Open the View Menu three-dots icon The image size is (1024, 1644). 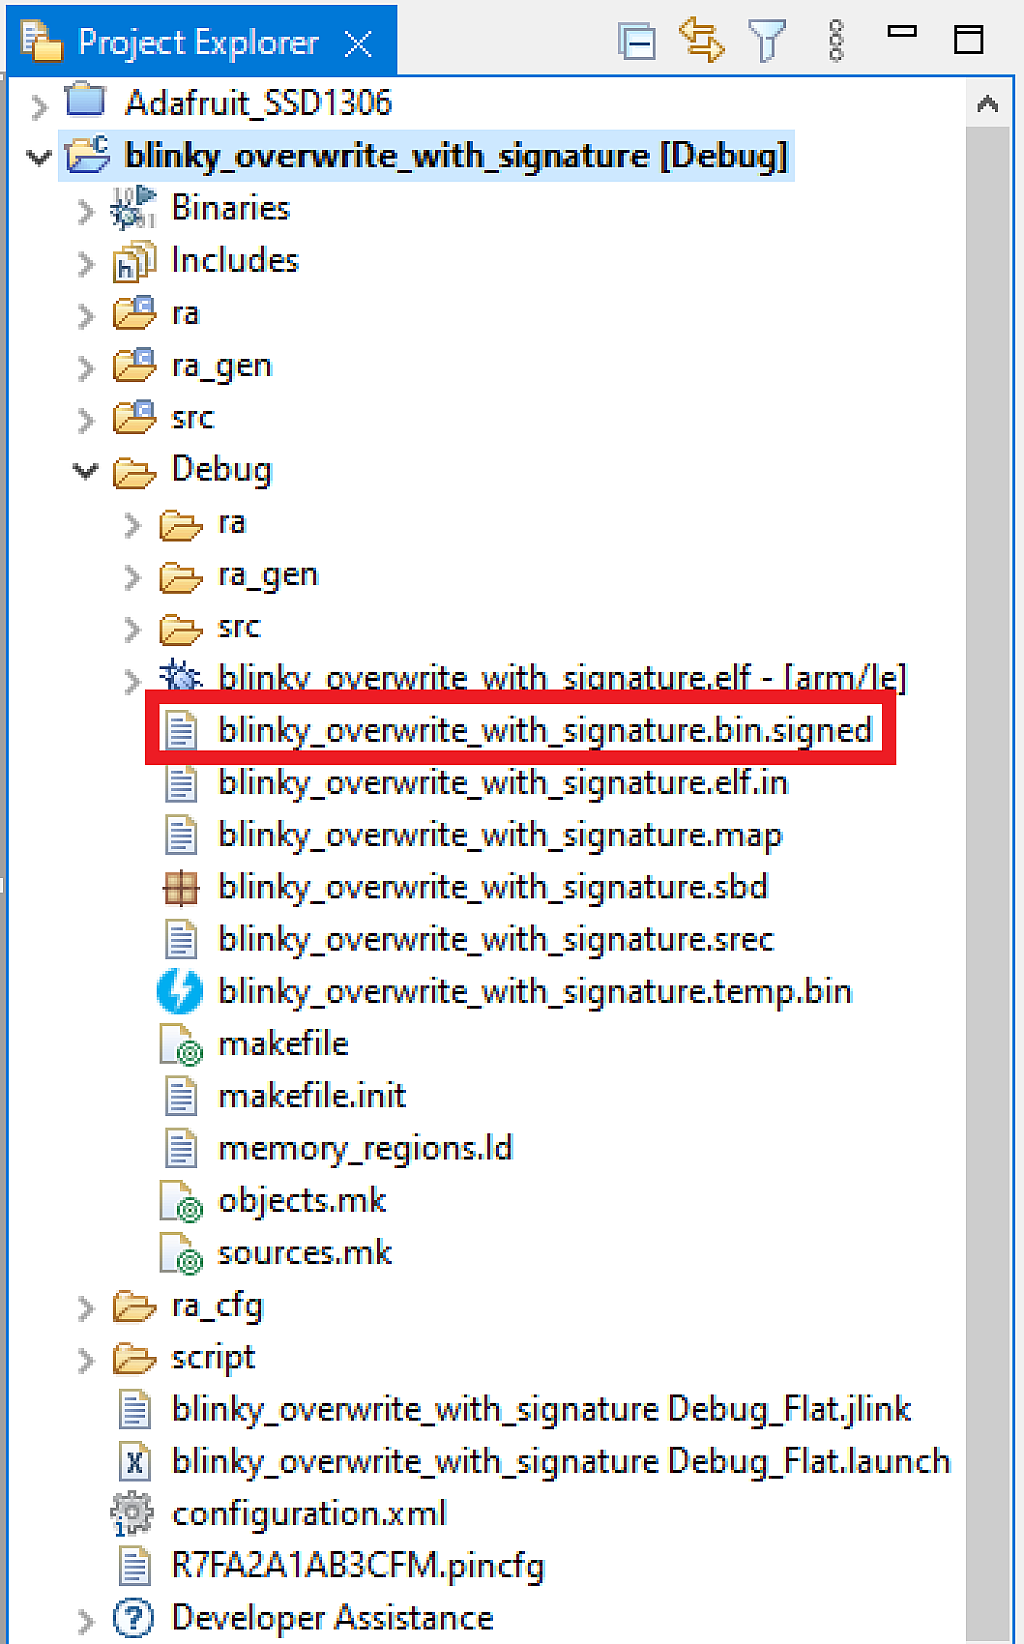point(836,41)
